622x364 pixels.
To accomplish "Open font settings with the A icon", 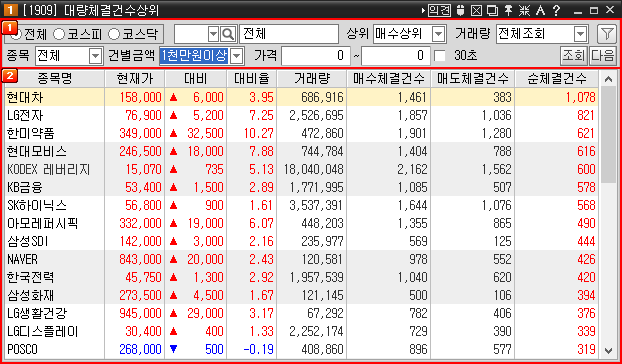I will [x=540, y=10].
